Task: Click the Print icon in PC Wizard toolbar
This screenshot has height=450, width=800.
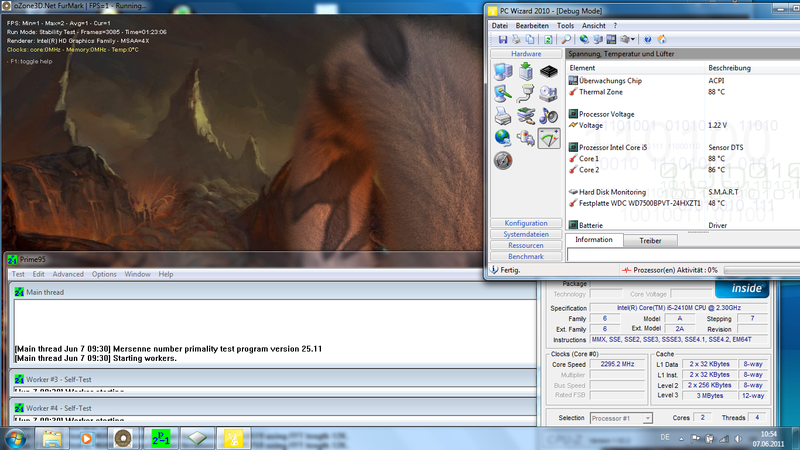Action: [516, 39]
